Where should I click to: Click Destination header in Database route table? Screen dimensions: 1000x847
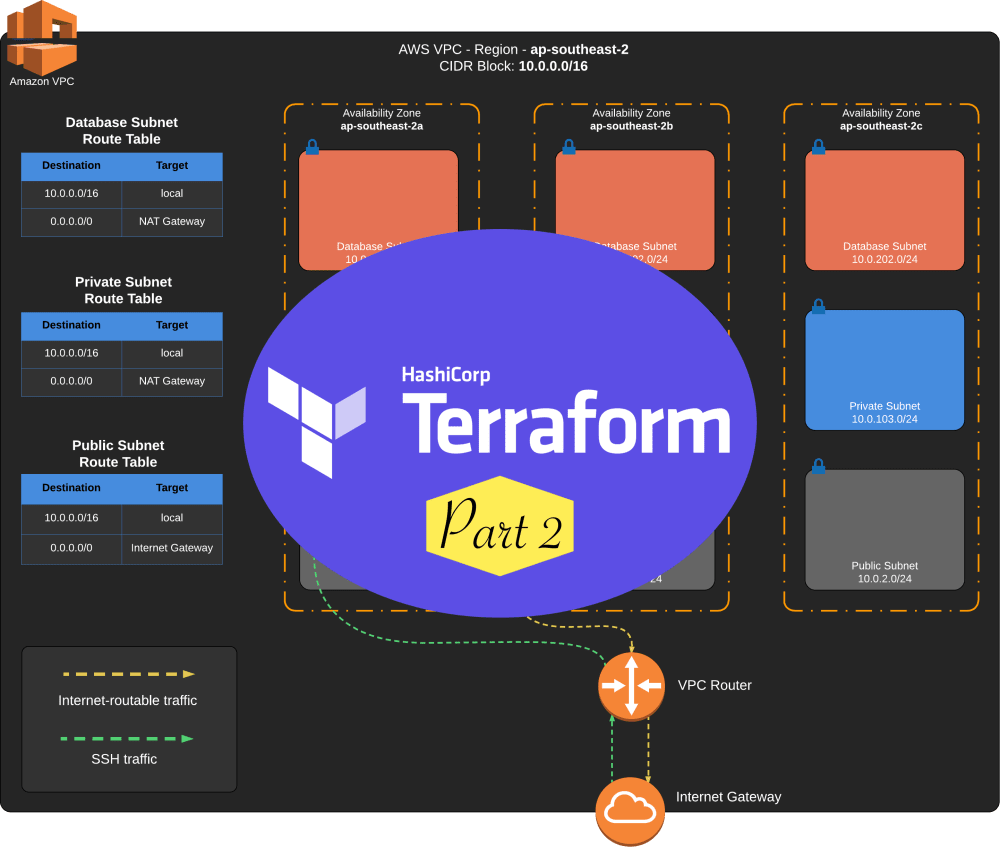point(71,166)
